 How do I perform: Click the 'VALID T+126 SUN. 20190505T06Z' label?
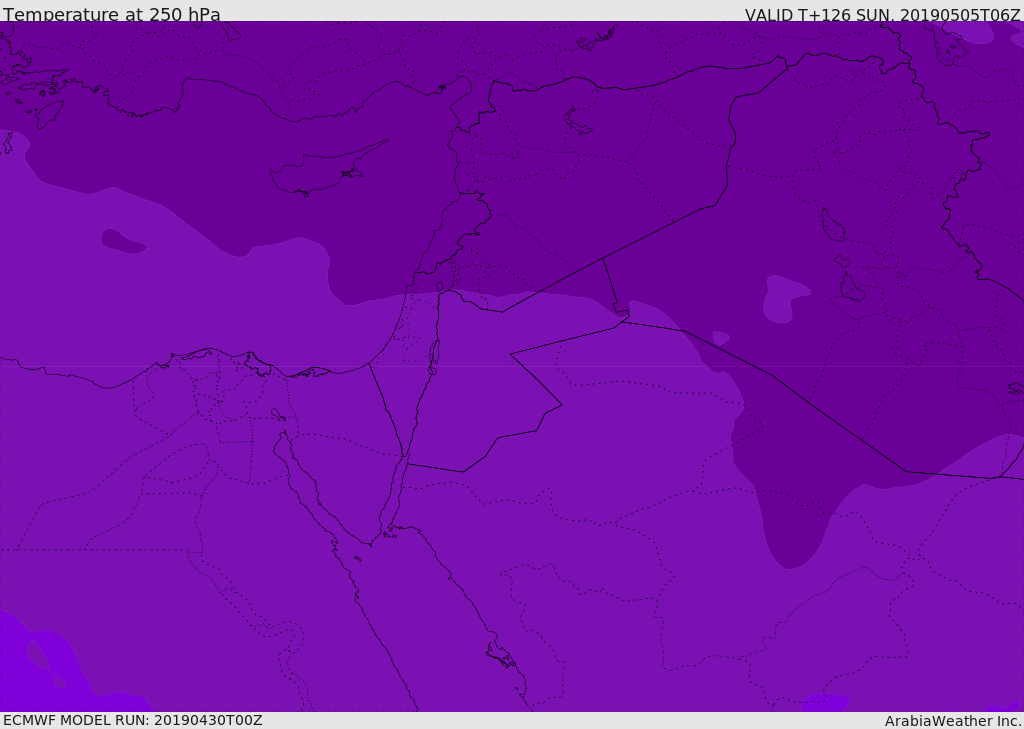pyautogui.click(x=882, y=14)
